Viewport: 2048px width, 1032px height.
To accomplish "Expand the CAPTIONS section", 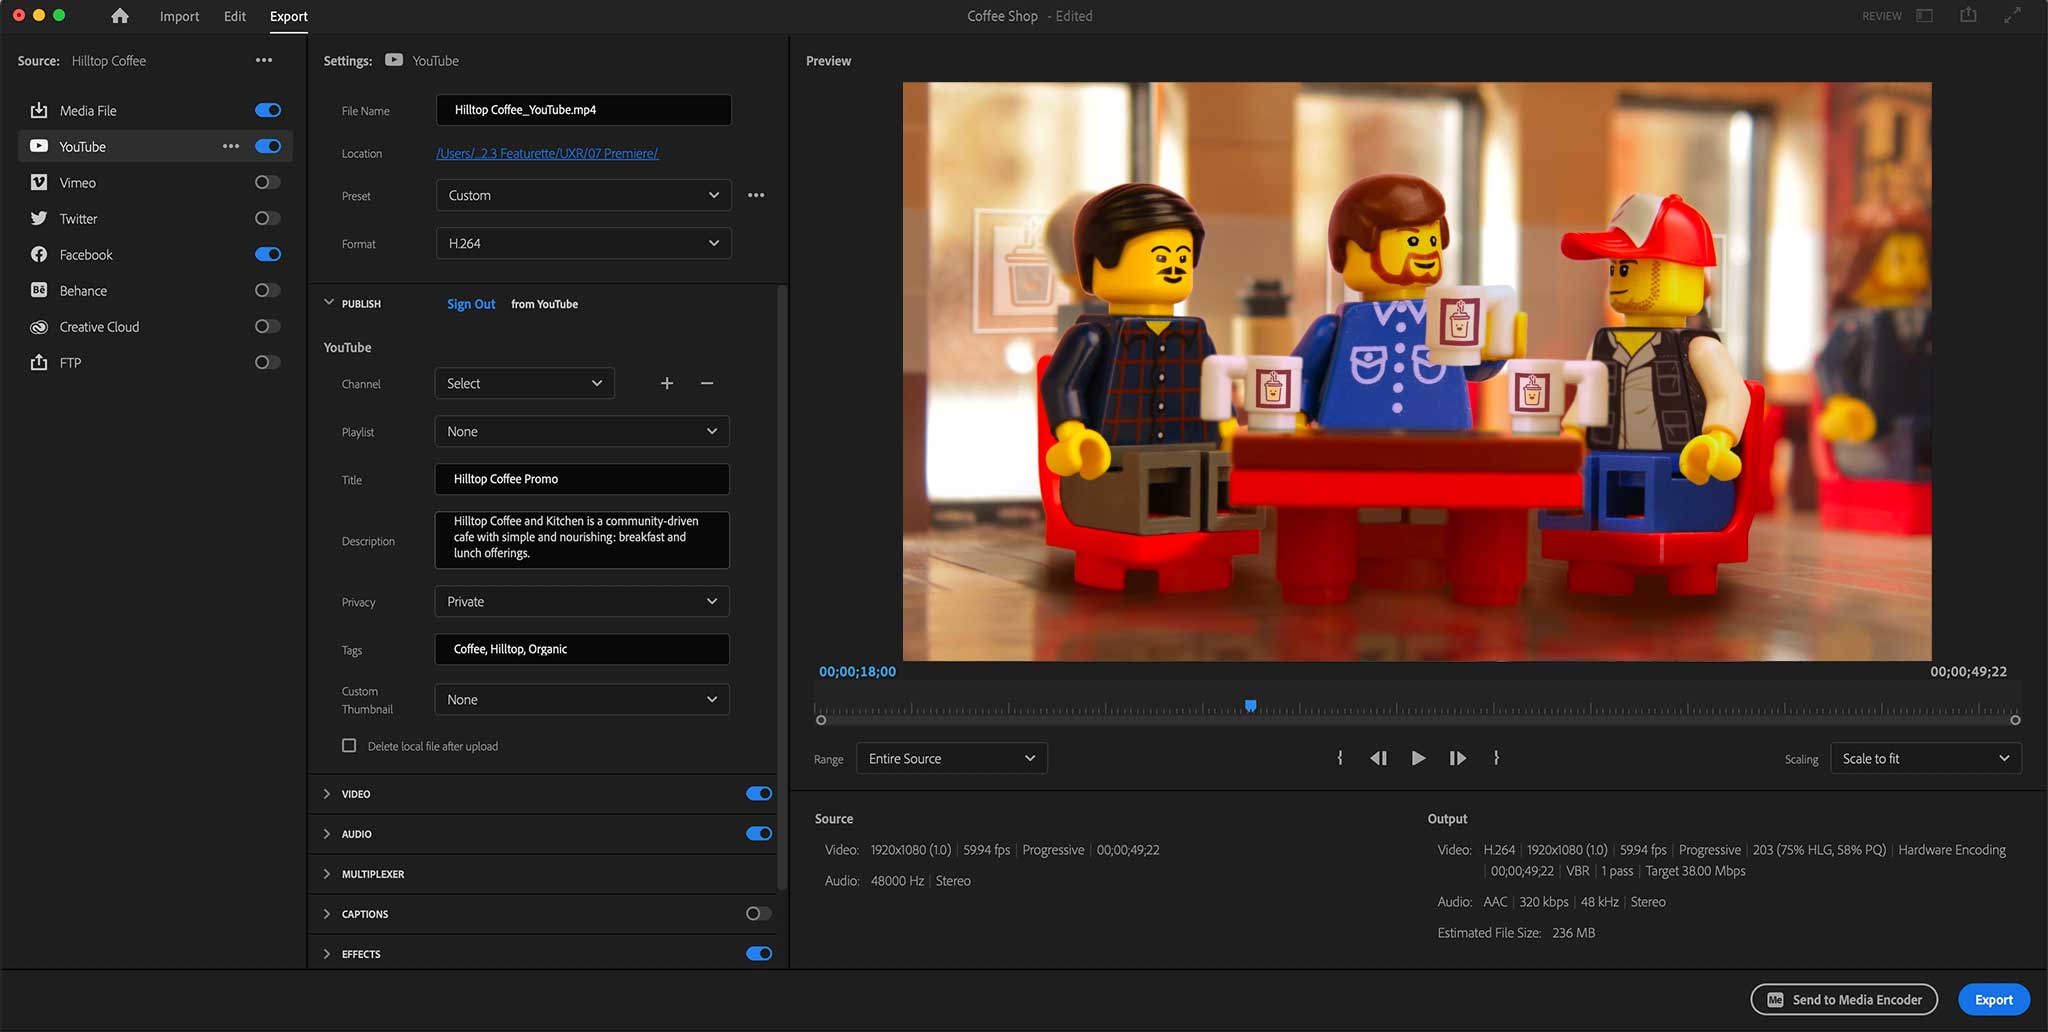I will [327, 913].
